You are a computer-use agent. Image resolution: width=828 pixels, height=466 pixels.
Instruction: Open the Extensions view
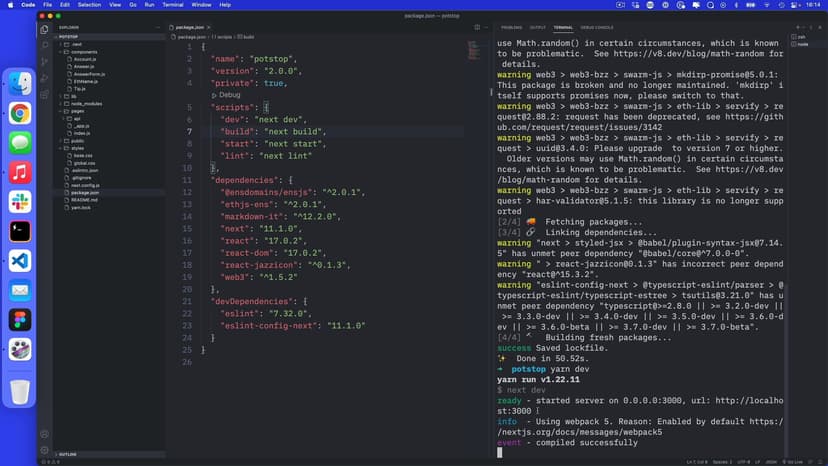click(x=45, y=94)
